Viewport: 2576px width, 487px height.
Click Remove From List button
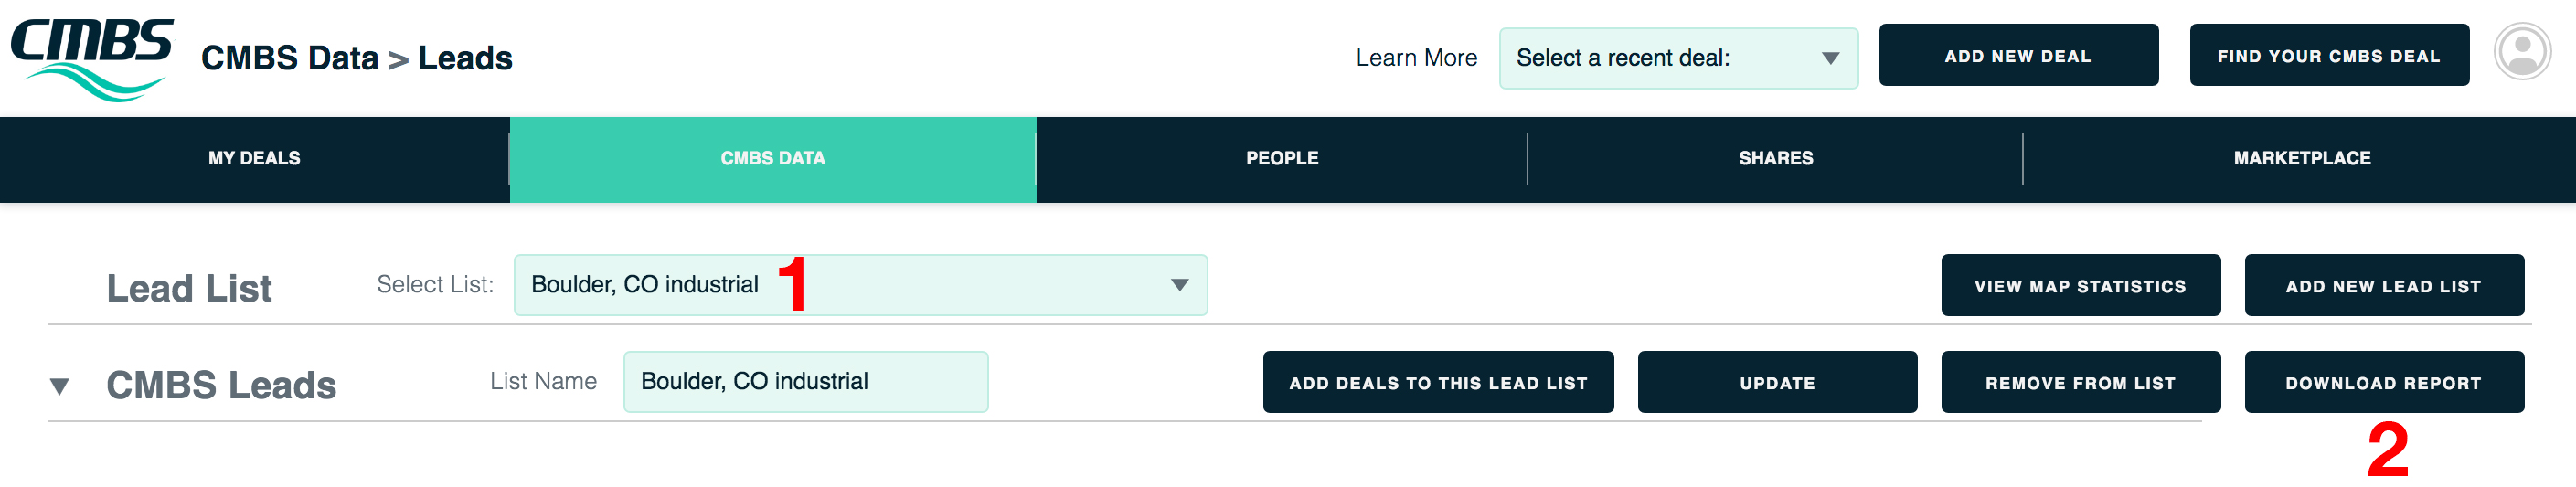click(x=2080, y=382)
